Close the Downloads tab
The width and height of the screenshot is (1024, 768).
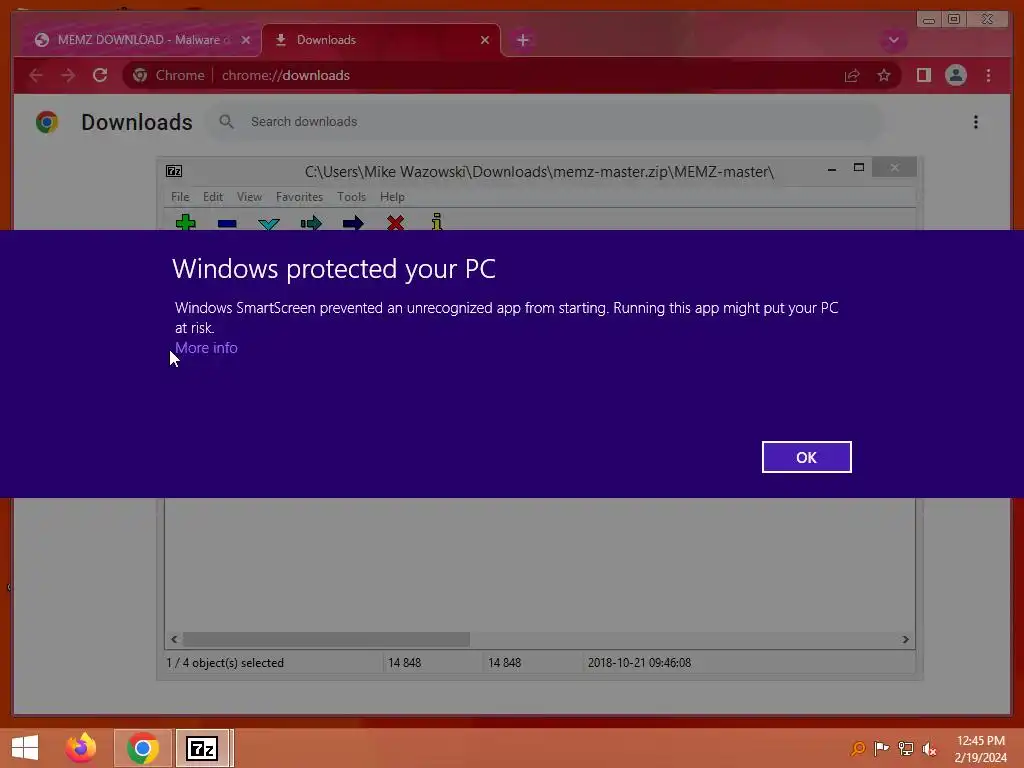pyautogui.click(x=485, y=40)
